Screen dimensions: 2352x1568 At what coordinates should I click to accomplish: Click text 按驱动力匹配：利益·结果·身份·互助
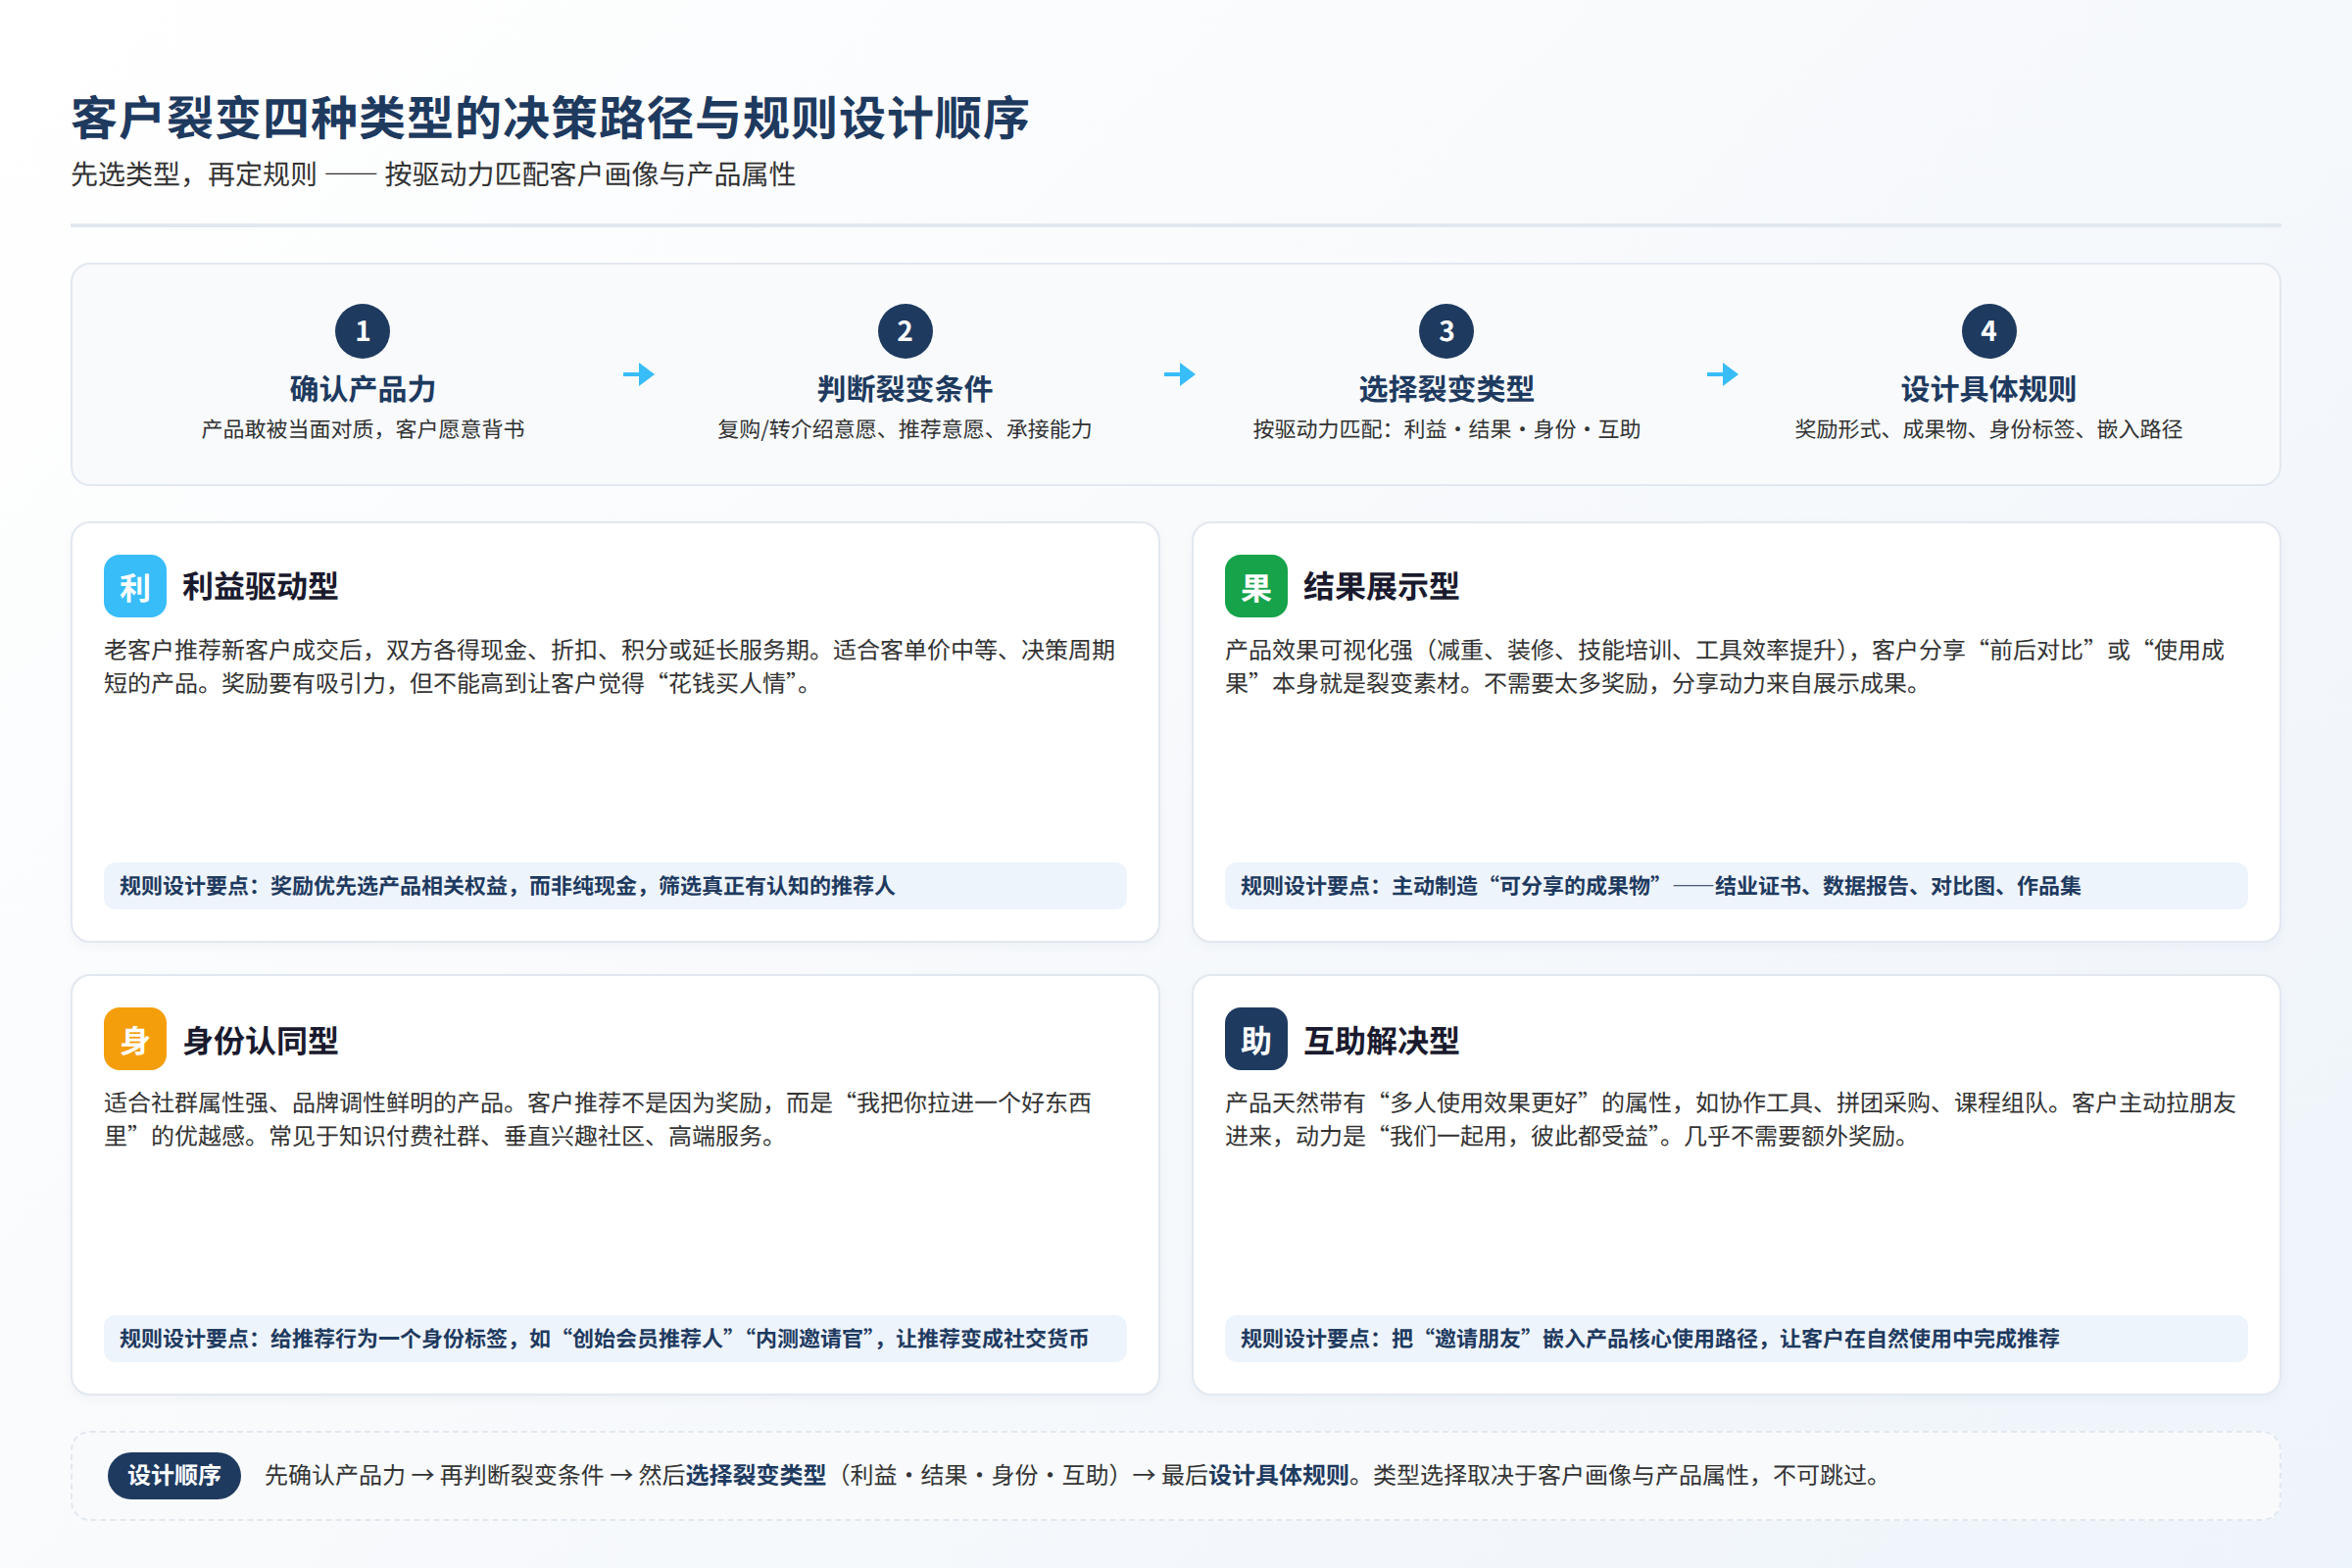coord(1447,430)
